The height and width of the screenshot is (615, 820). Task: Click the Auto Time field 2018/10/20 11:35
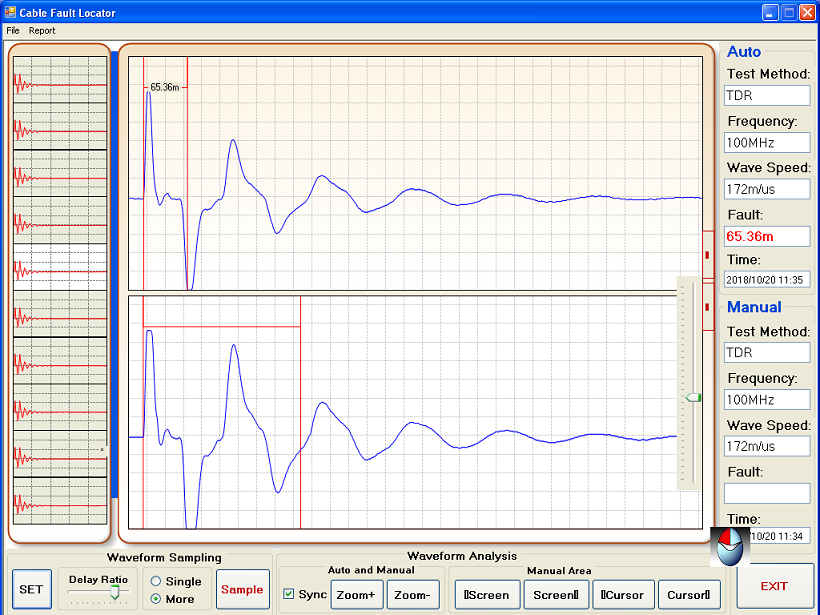[767, 280]
